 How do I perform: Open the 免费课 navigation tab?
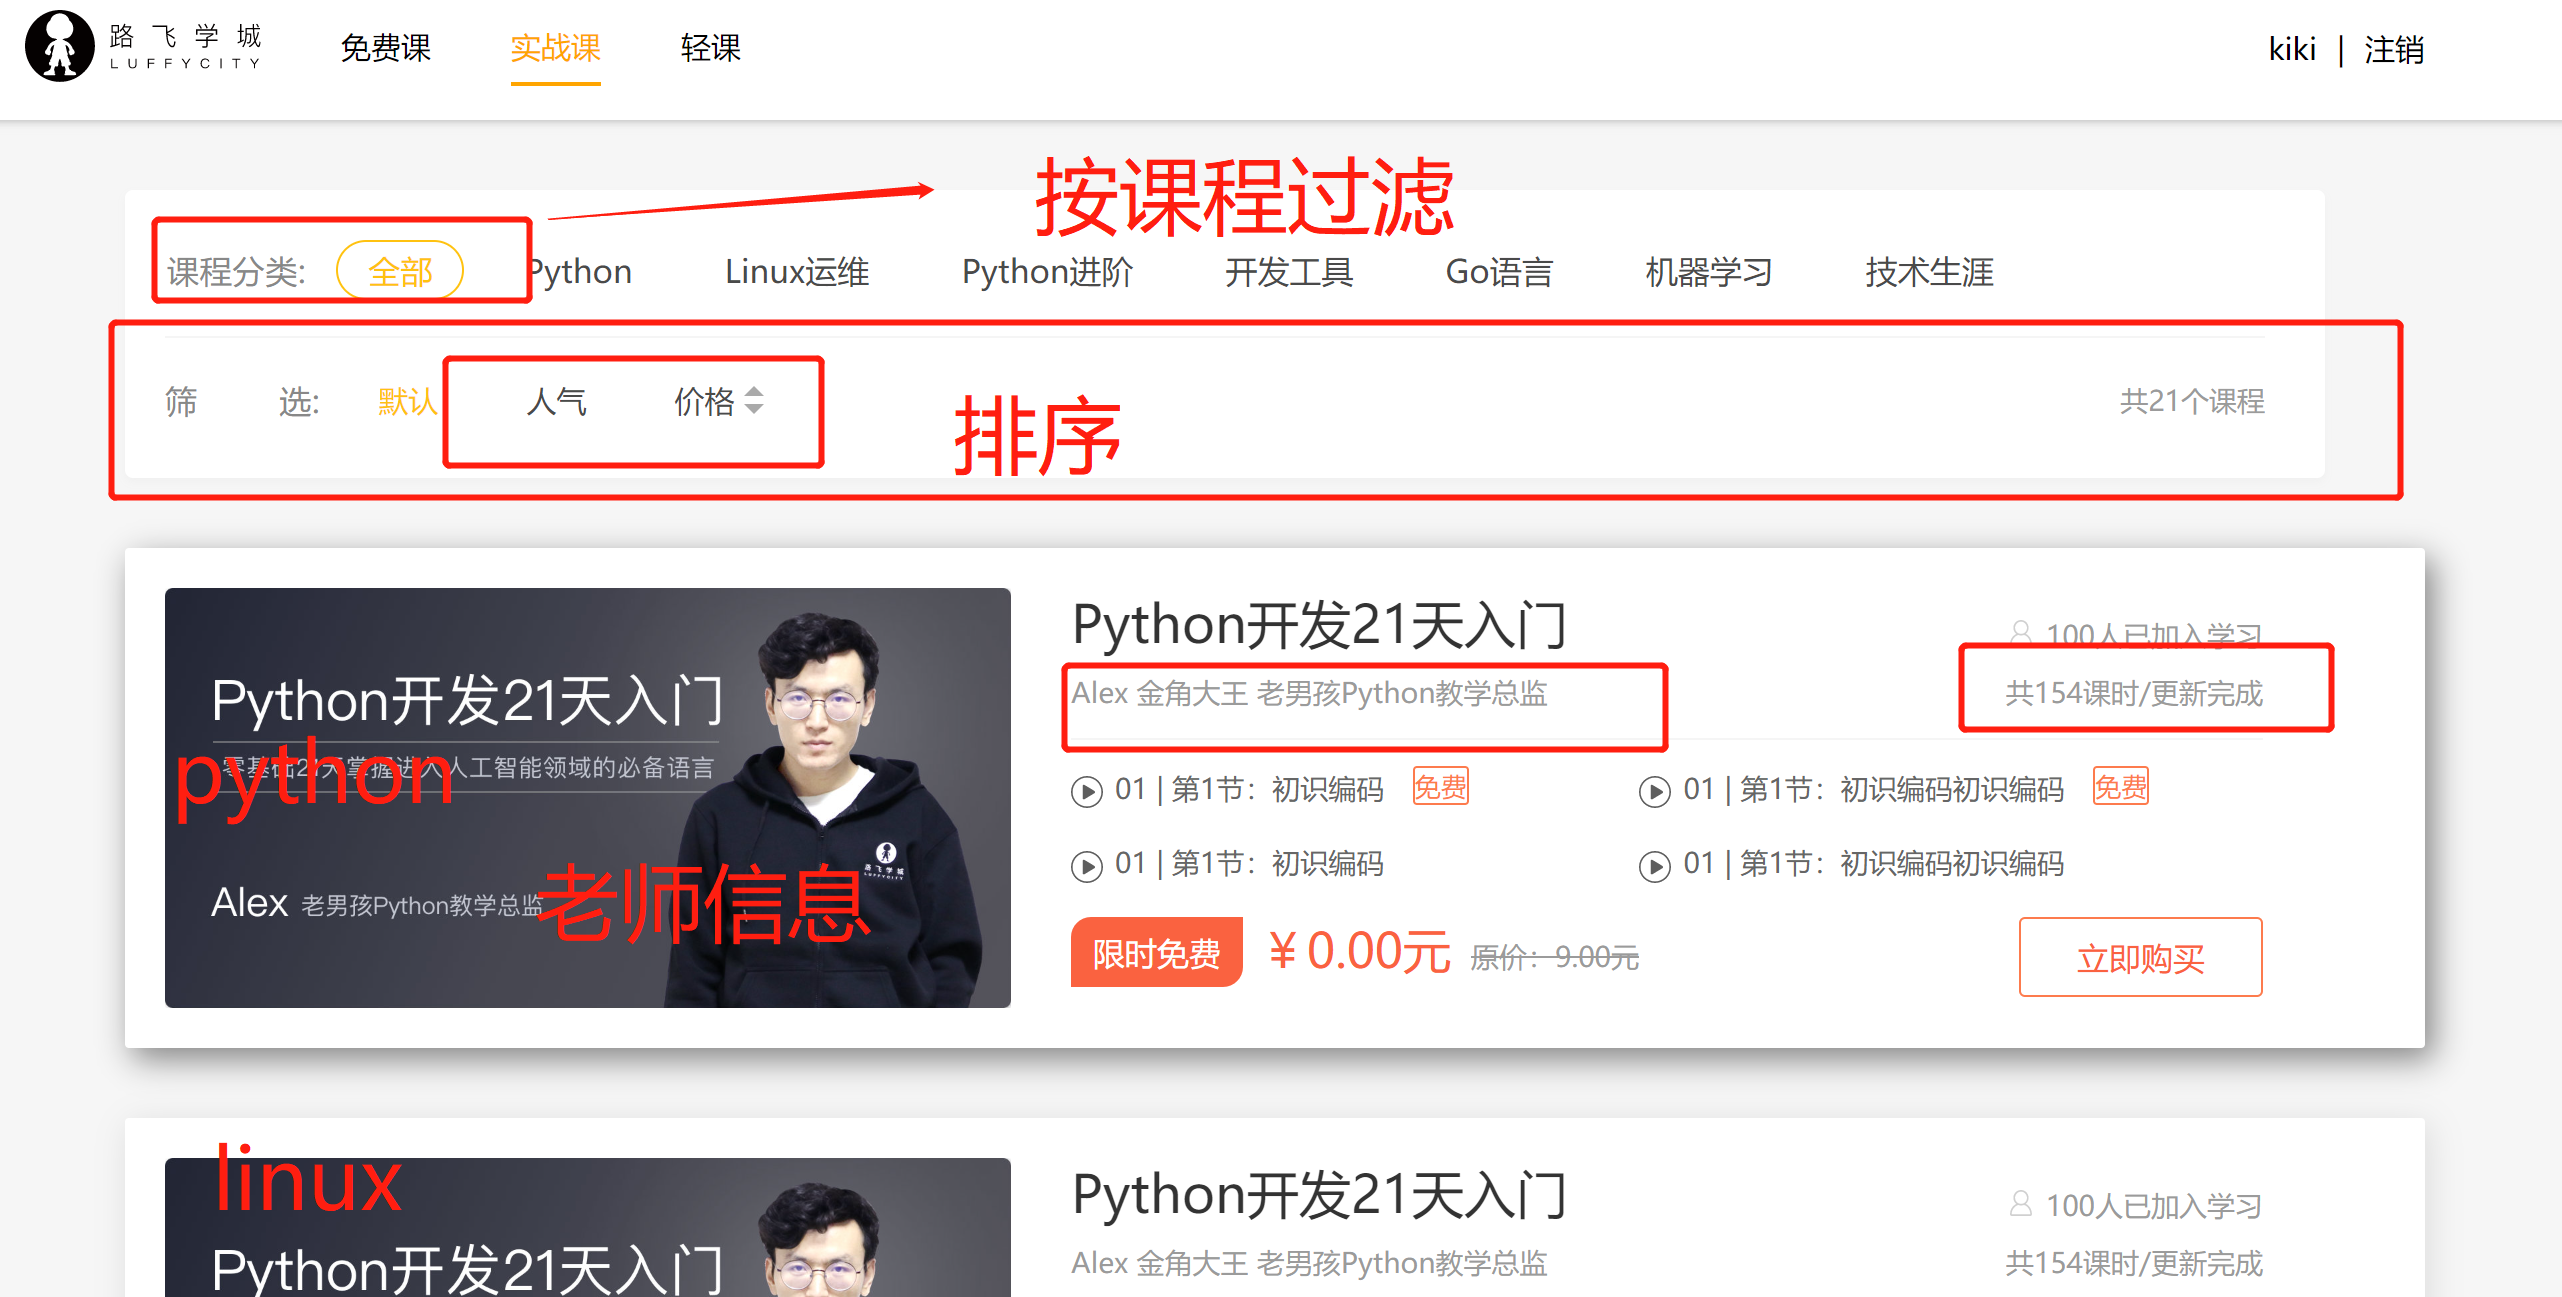385,48
